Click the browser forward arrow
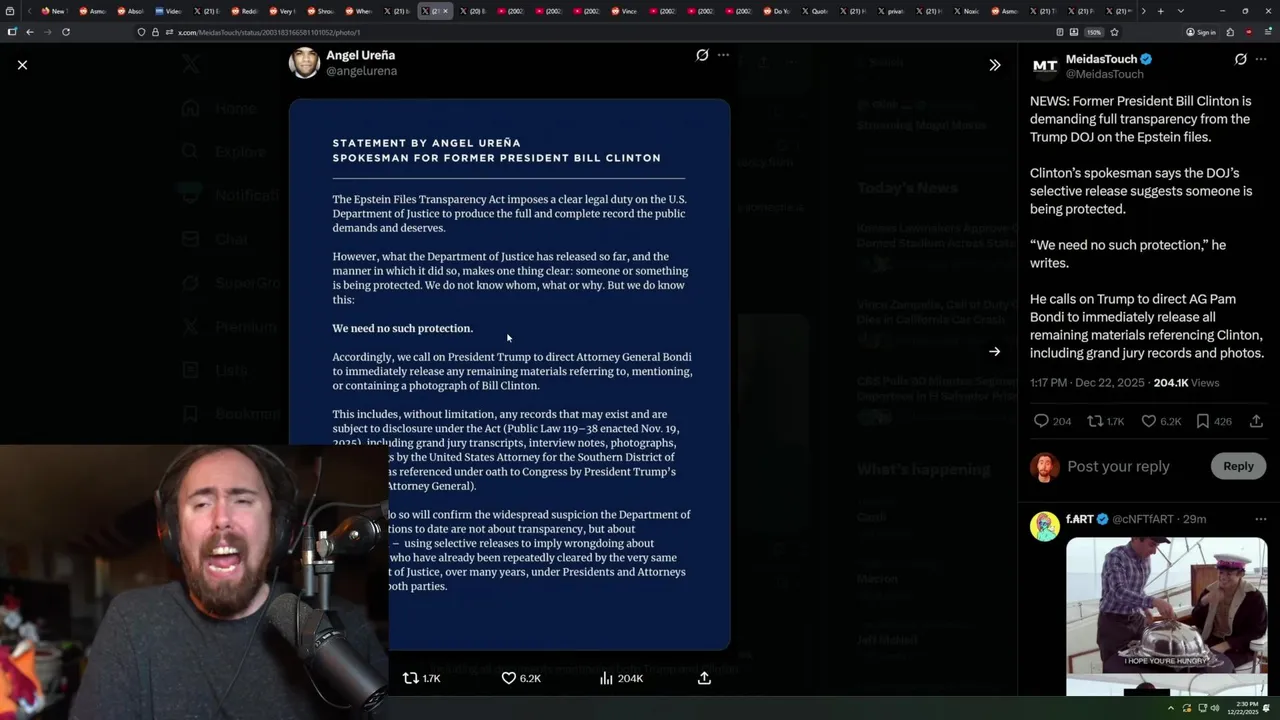1280x720 pixels. point(47,32)
